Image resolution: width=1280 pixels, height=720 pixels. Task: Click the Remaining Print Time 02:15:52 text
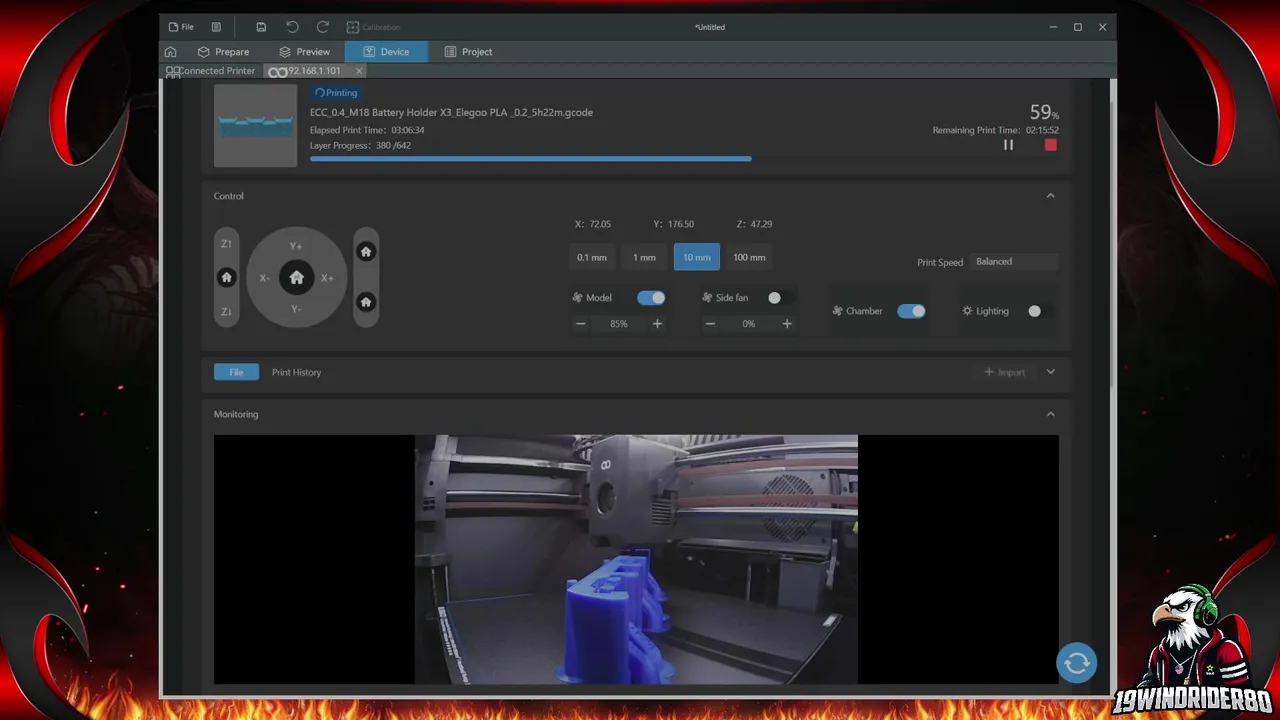pos(996,130)
